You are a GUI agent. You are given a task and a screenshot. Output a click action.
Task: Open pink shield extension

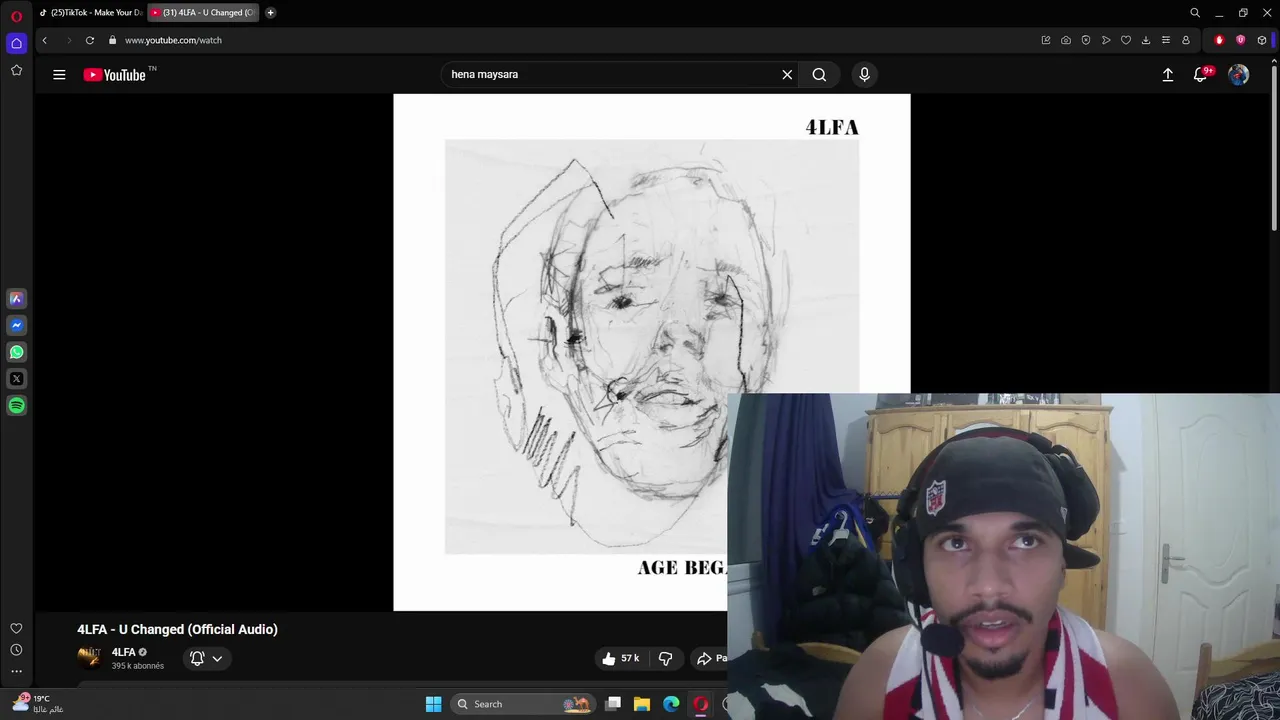pos(1241,40)
